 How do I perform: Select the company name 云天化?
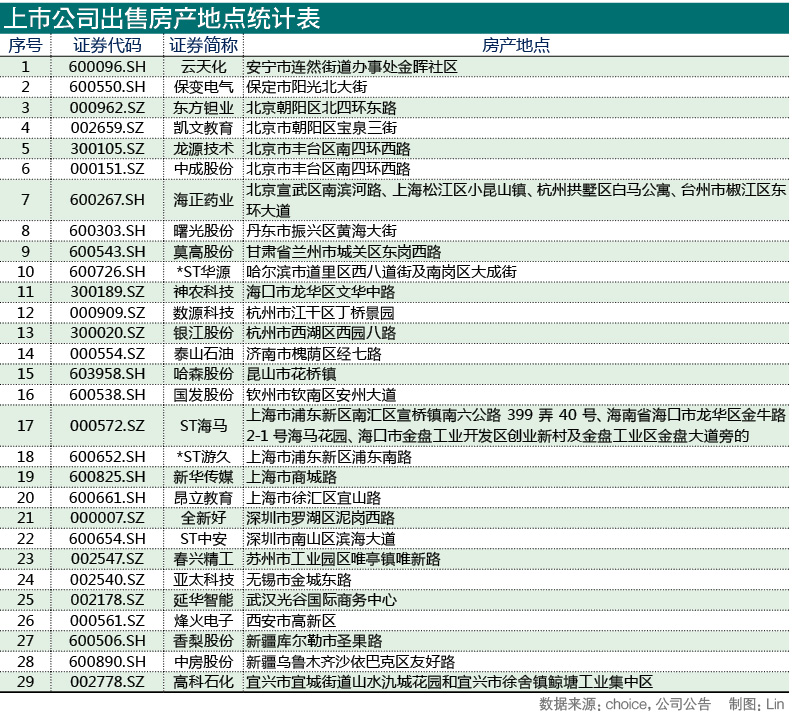(x=204, y=67)
